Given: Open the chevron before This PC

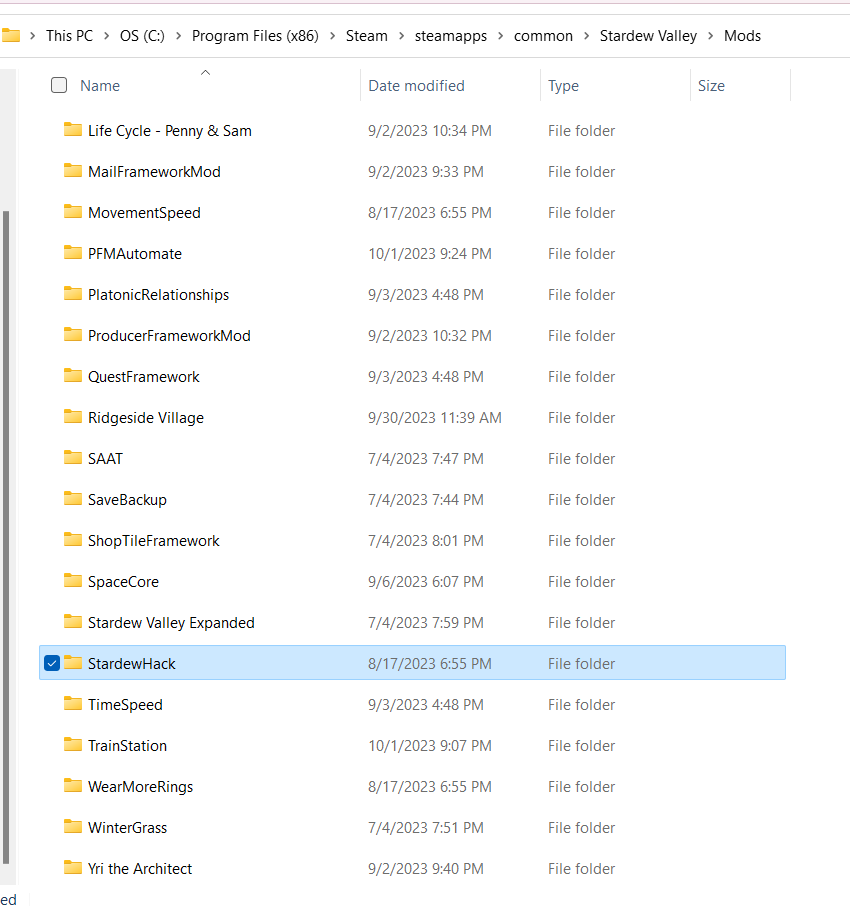Looking at the screenshot, I should click(32, 36).
